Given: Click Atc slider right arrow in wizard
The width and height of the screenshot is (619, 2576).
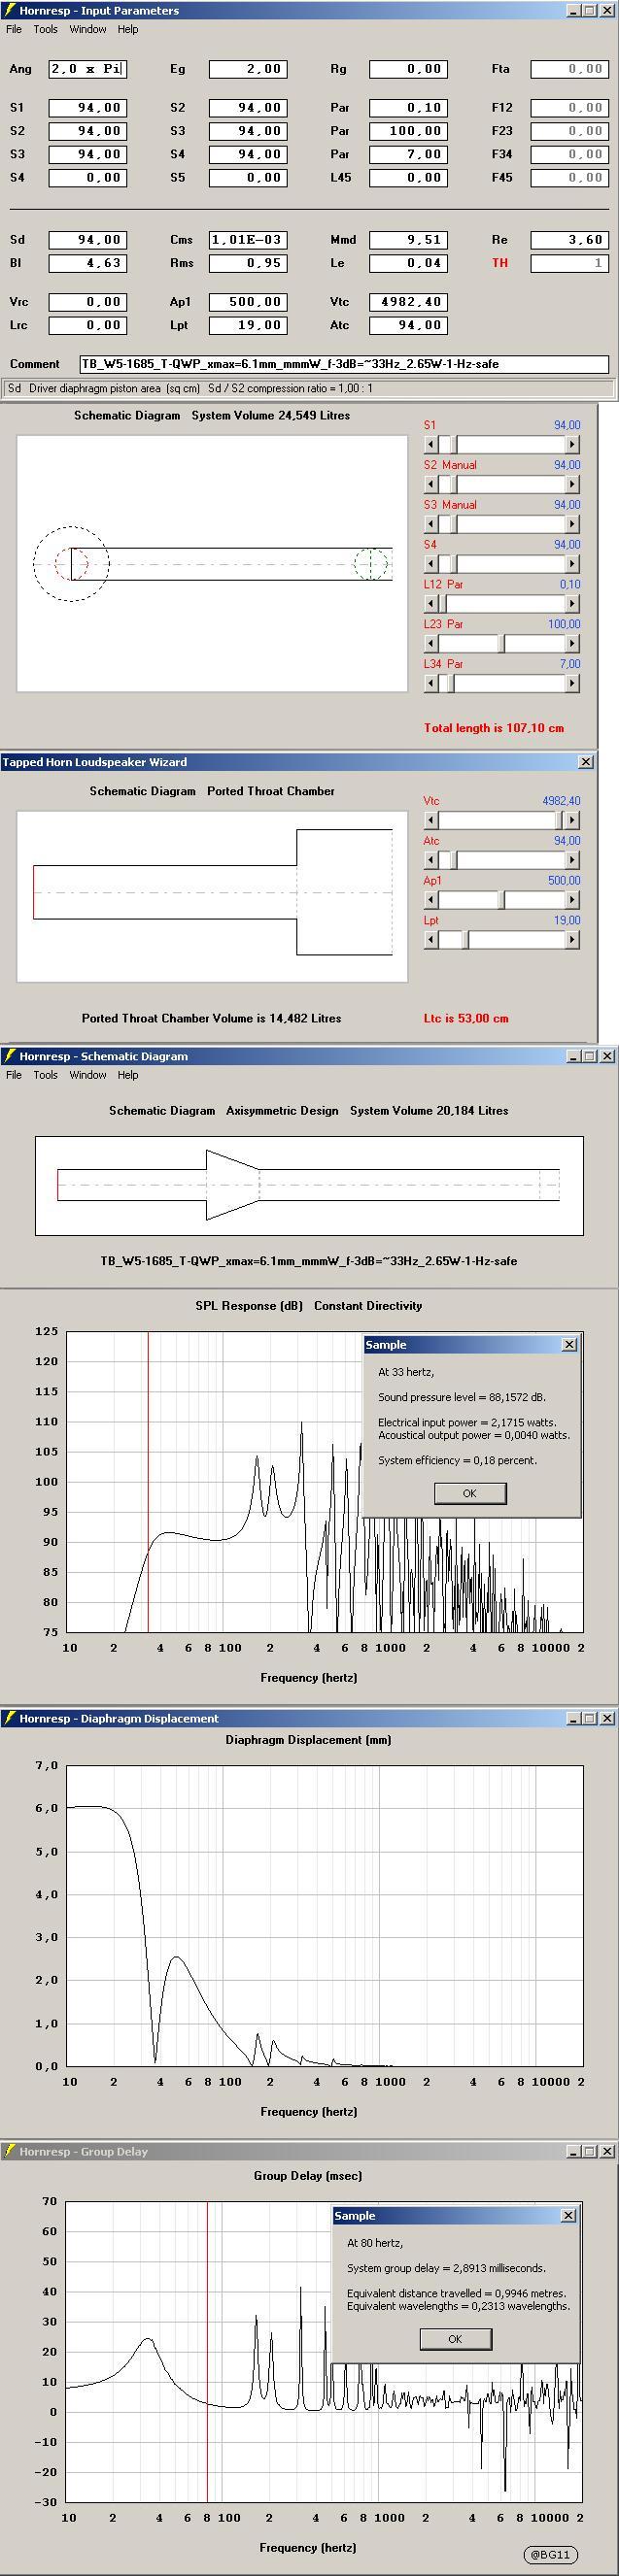Looking at the screenshot, I should click(572, 860).
